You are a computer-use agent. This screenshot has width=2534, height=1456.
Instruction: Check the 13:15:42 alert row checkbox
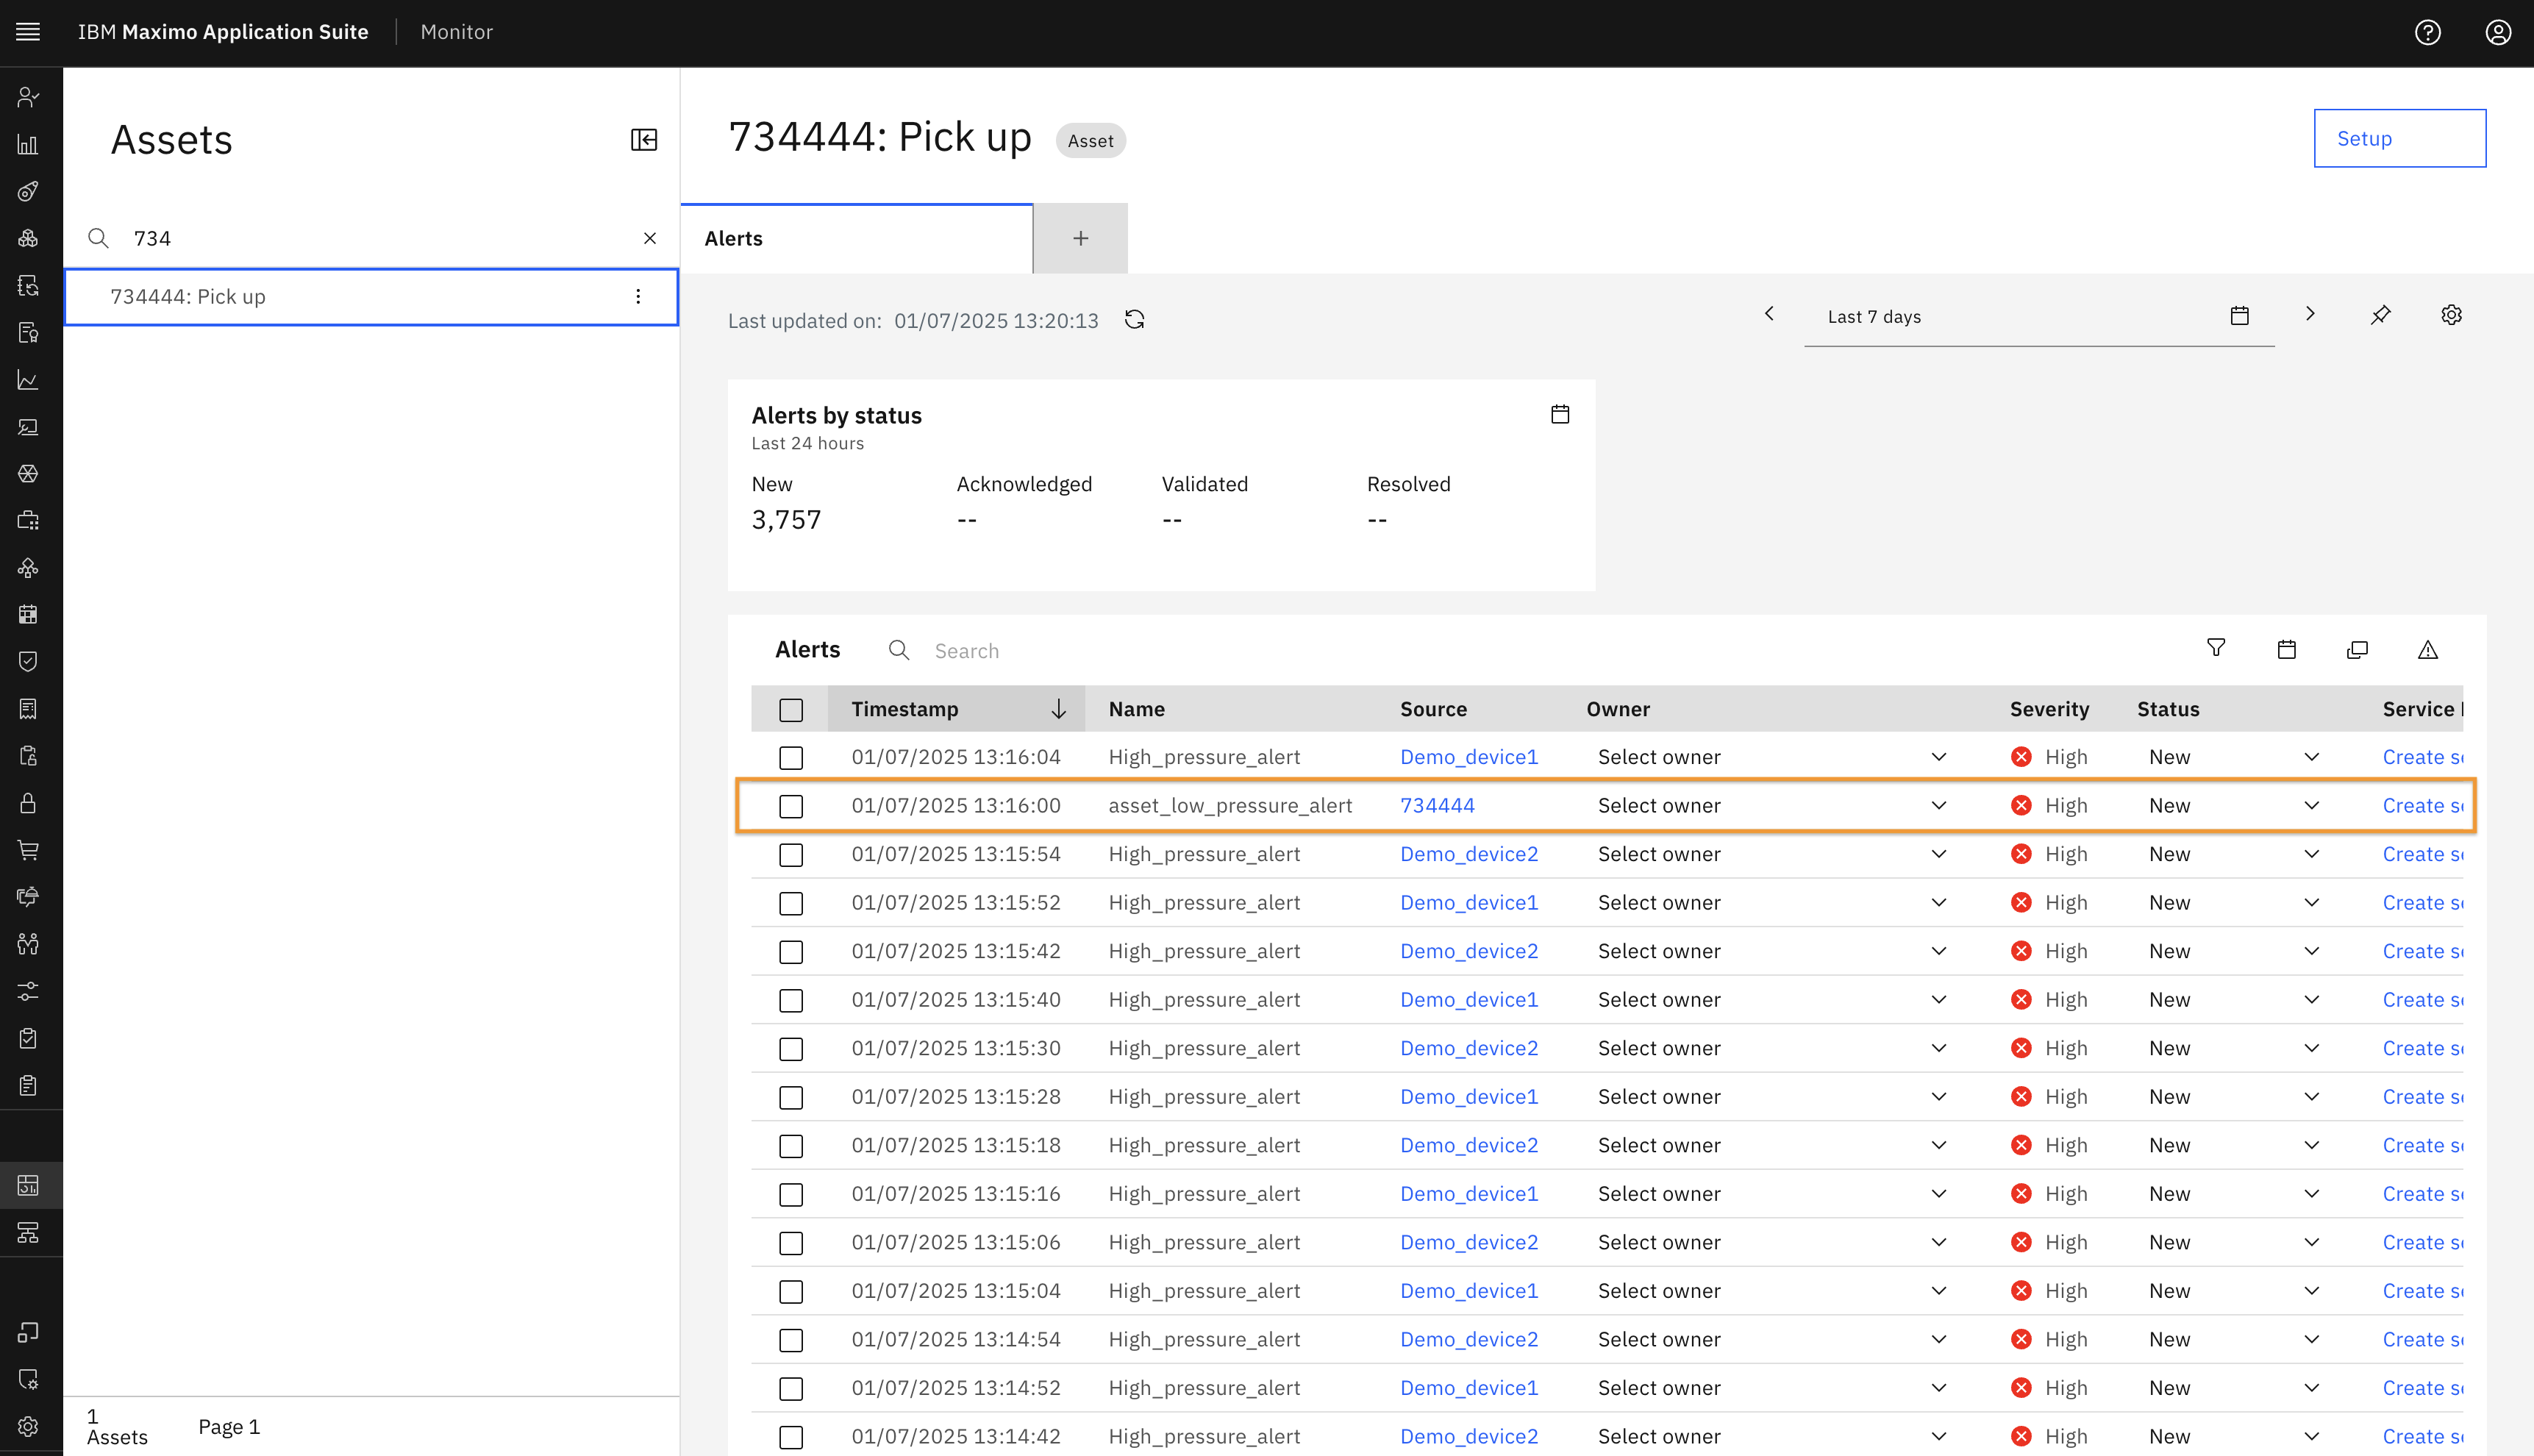791,952
